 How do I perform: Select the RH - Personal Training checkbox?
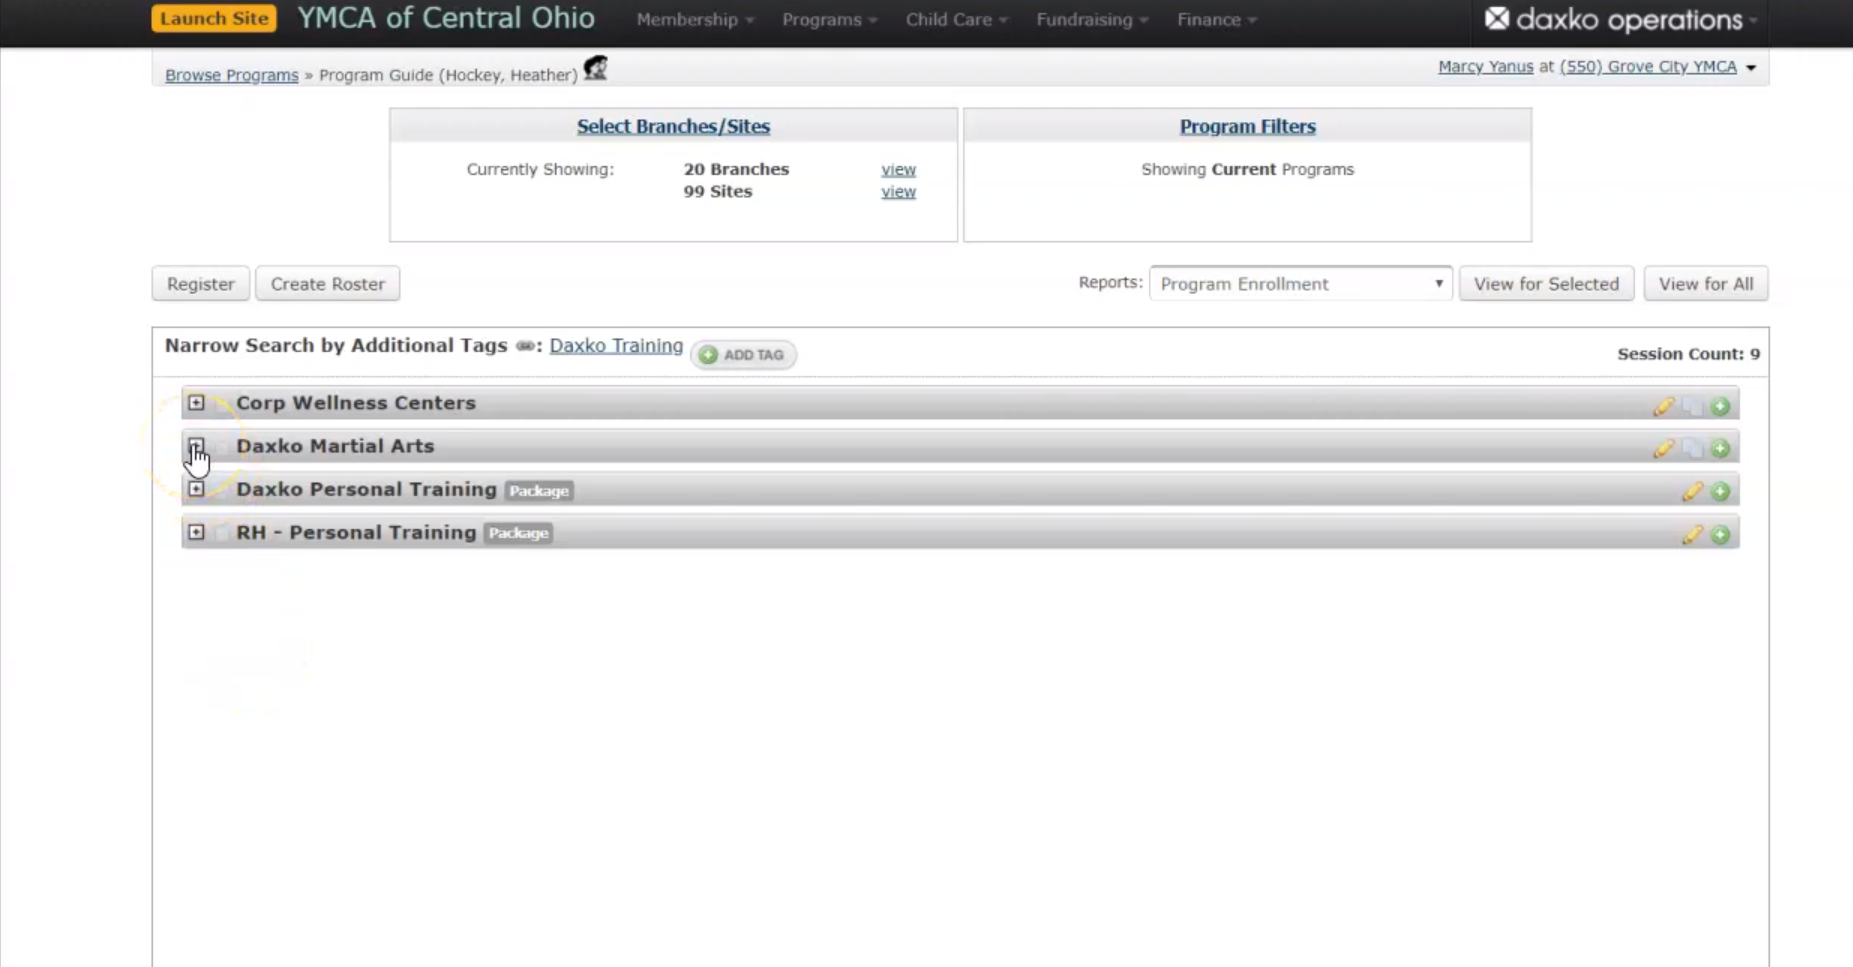[x=221, y=532]
